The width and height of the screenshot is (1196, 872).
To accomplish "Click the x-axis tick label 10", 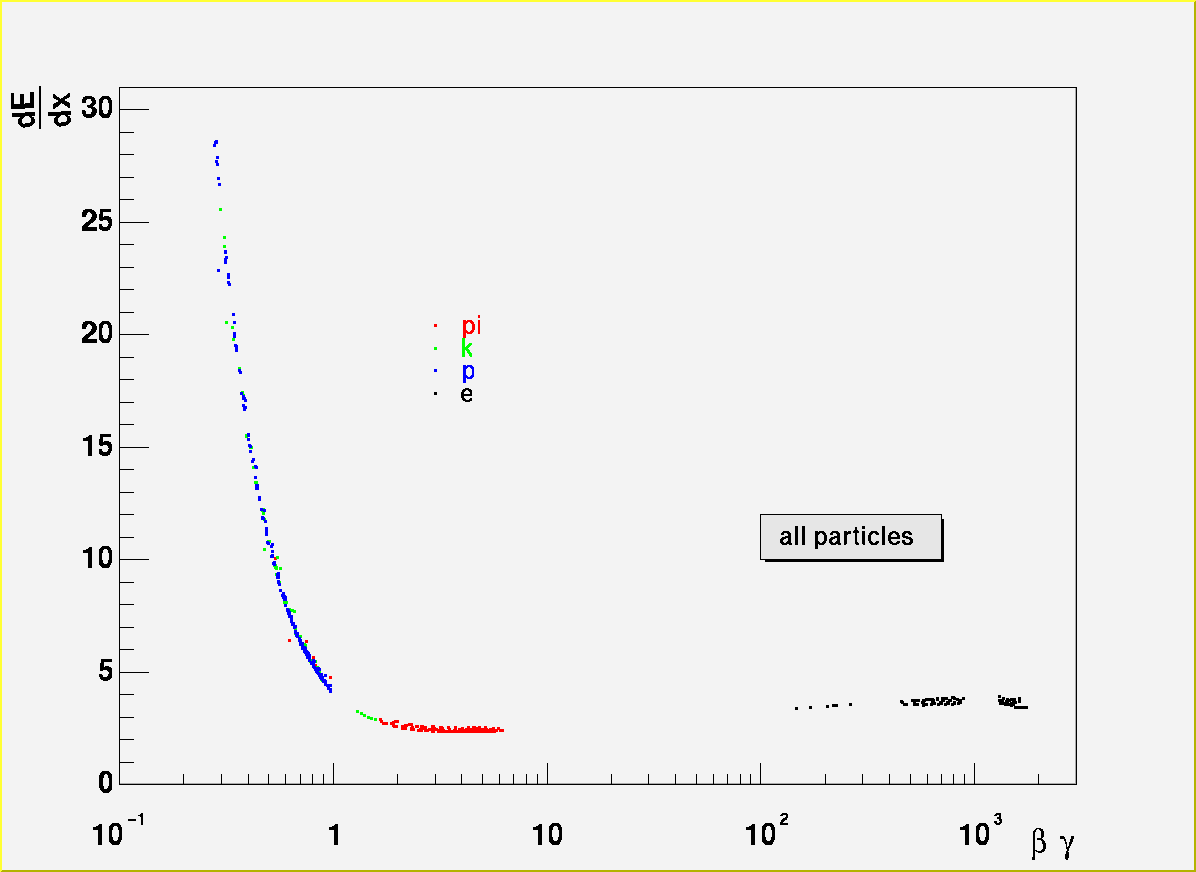I will tap(547, 835).
